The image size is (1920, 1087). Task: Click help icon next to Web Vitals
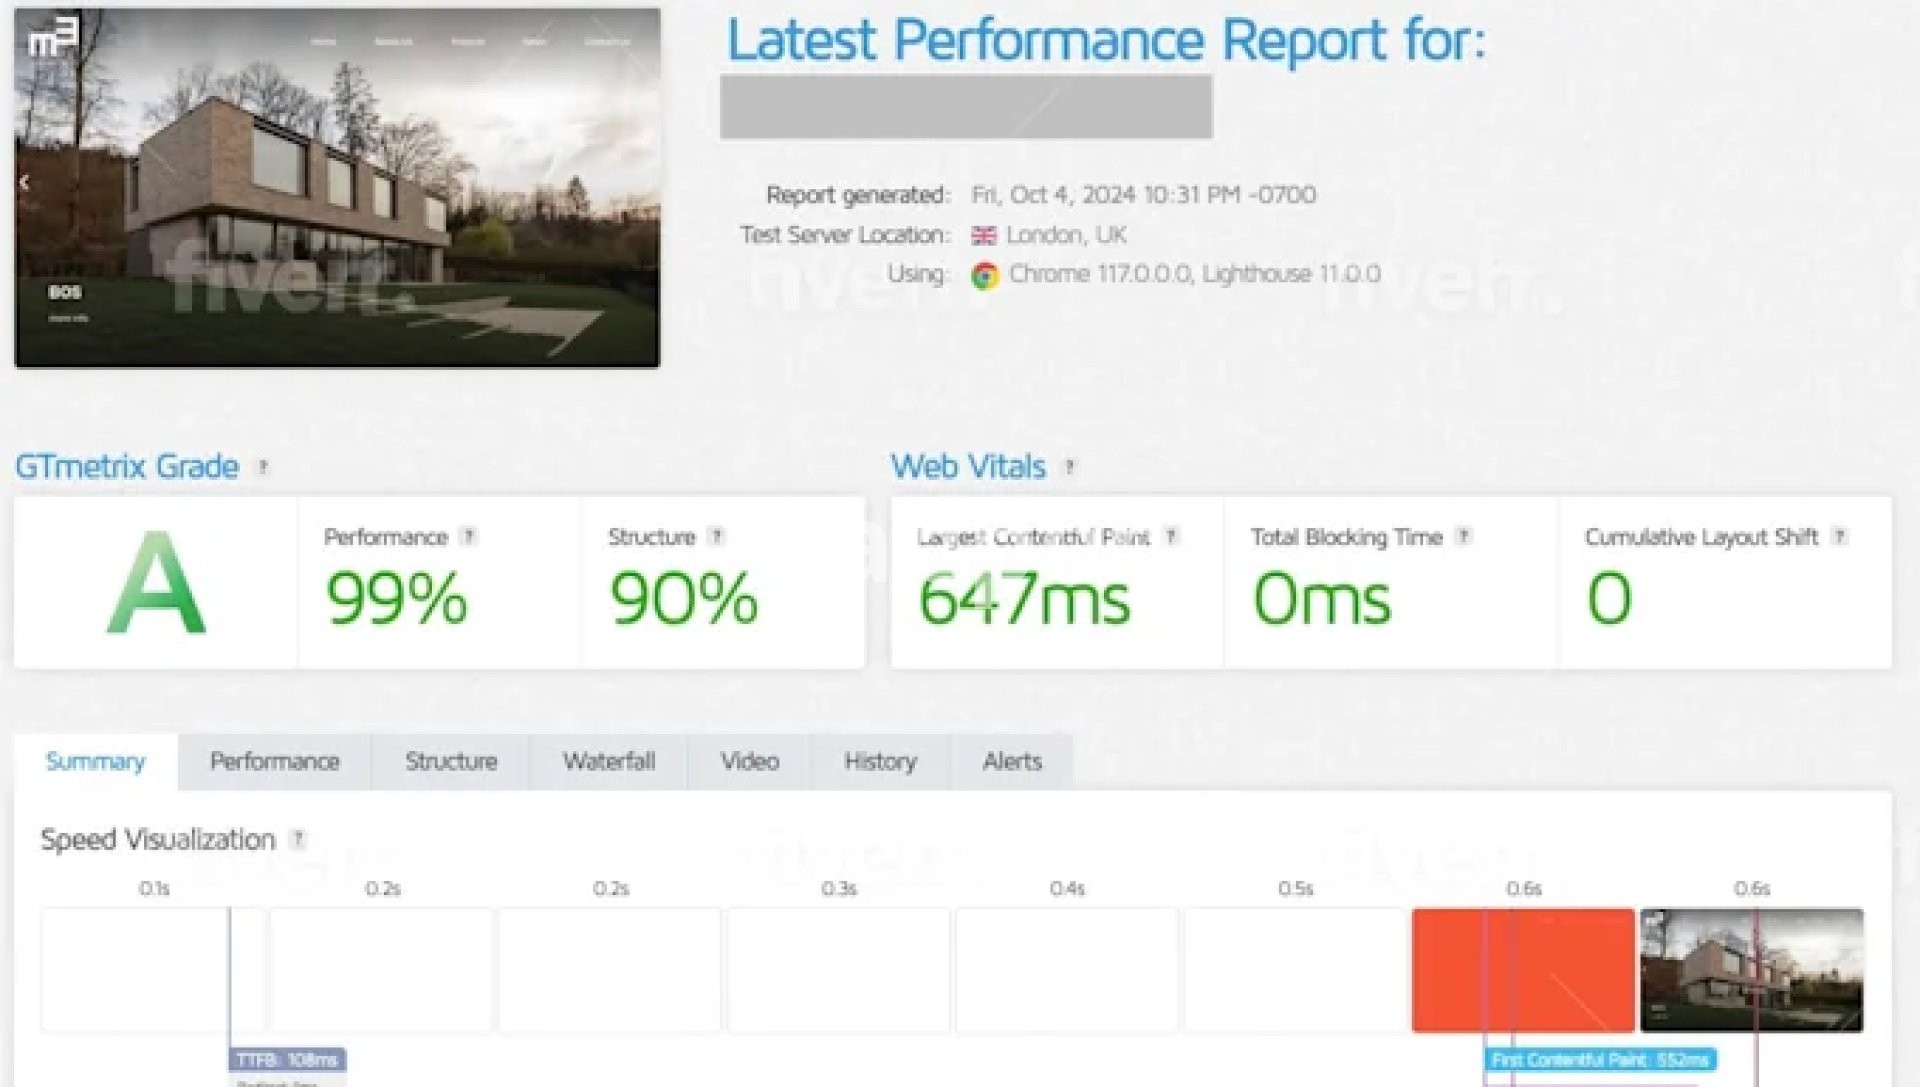pos(1069,467)
